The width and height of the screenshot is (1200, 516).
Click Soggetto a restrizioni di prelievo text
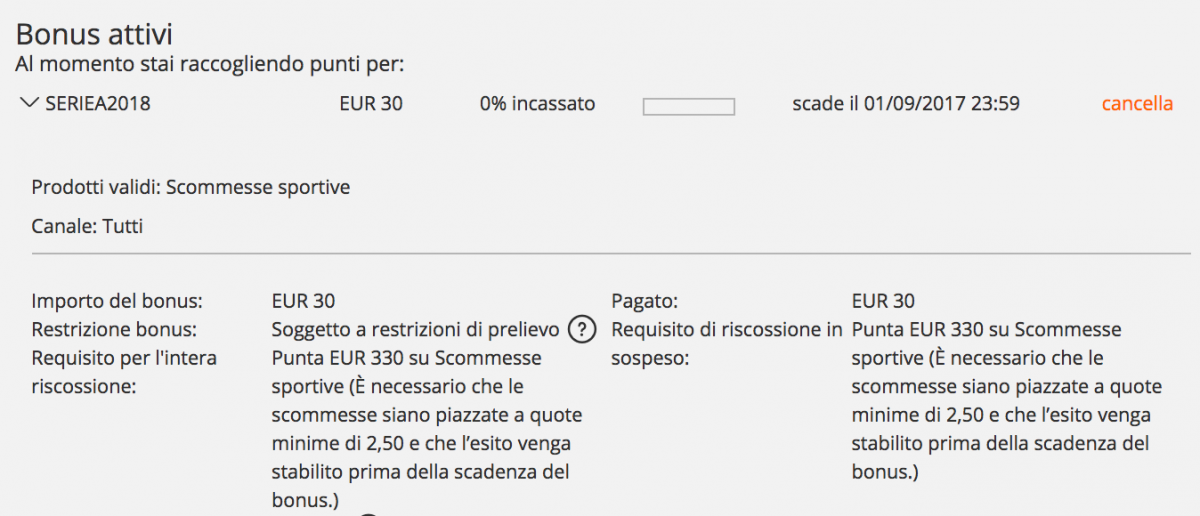tap(415, 330)
